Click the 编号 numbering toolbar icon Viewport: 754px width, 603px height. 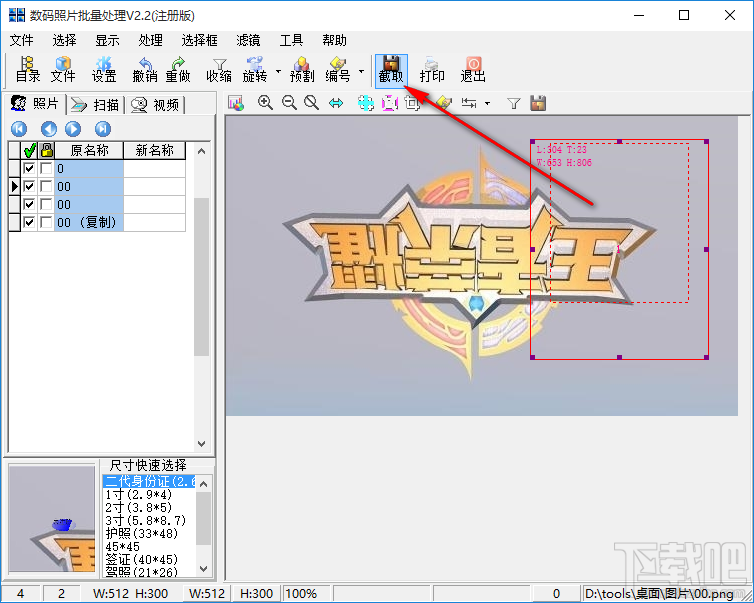click(x=338, y=70)
